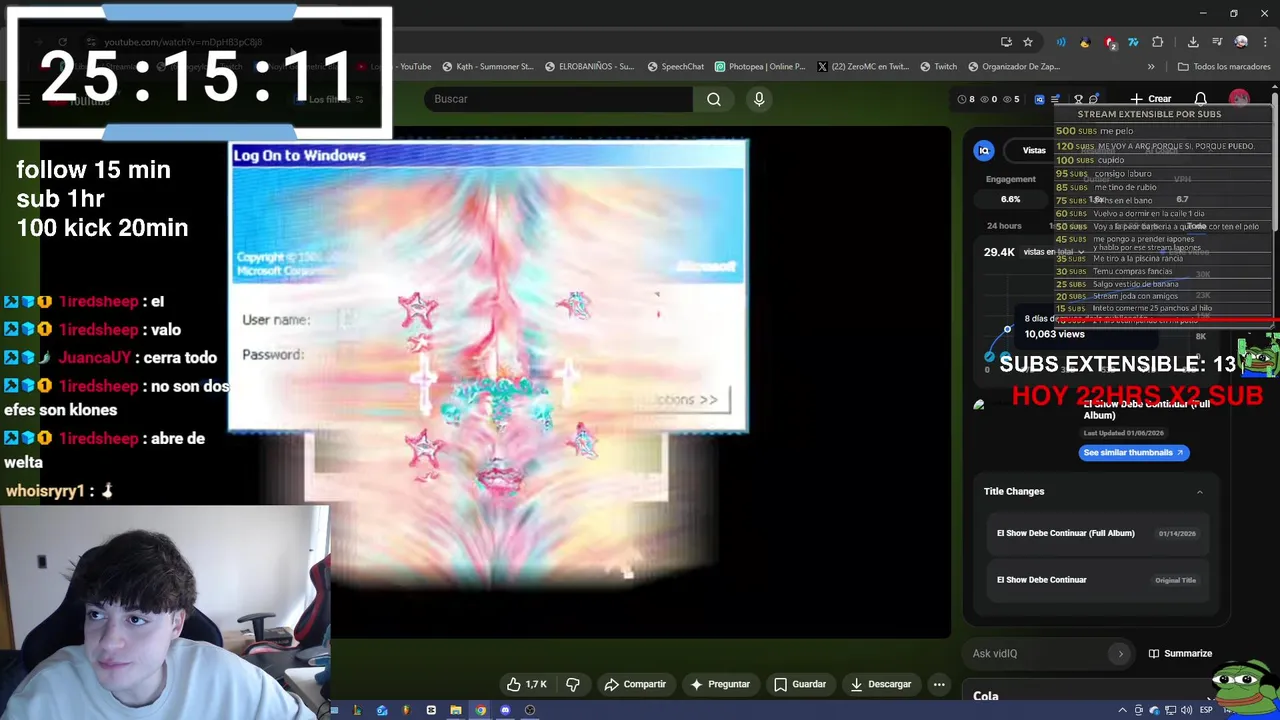Open the volume control in the system tray
This screenshot has width=1280, height=720.
1188,710
